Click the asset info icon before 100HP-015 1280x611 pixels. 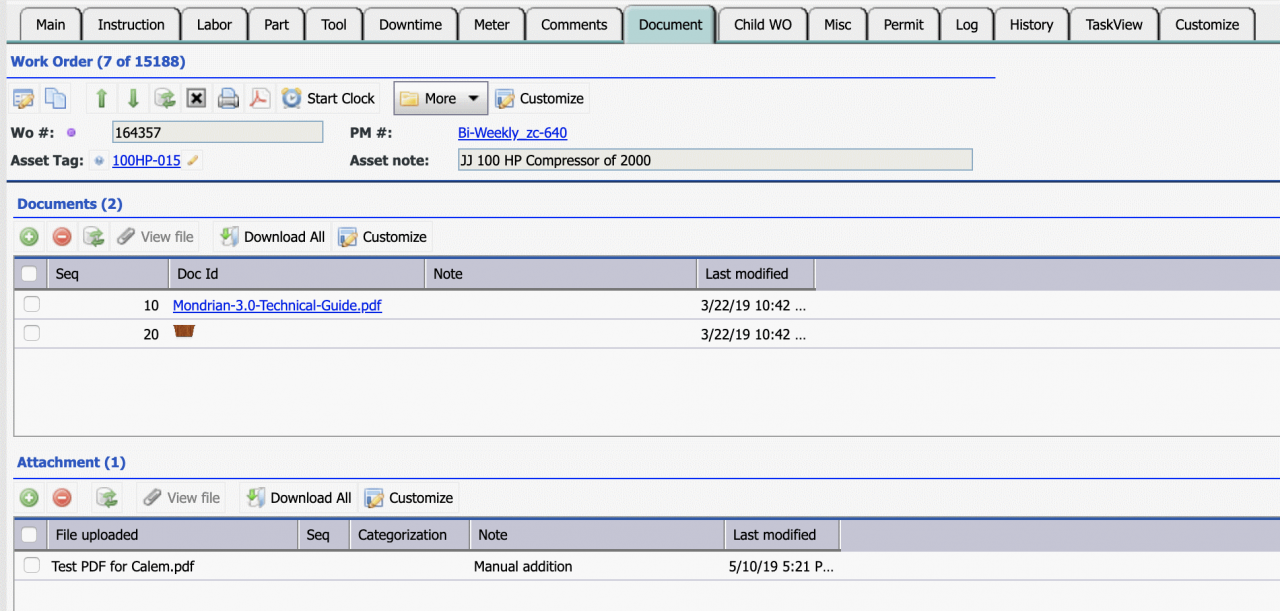[100, 160]
